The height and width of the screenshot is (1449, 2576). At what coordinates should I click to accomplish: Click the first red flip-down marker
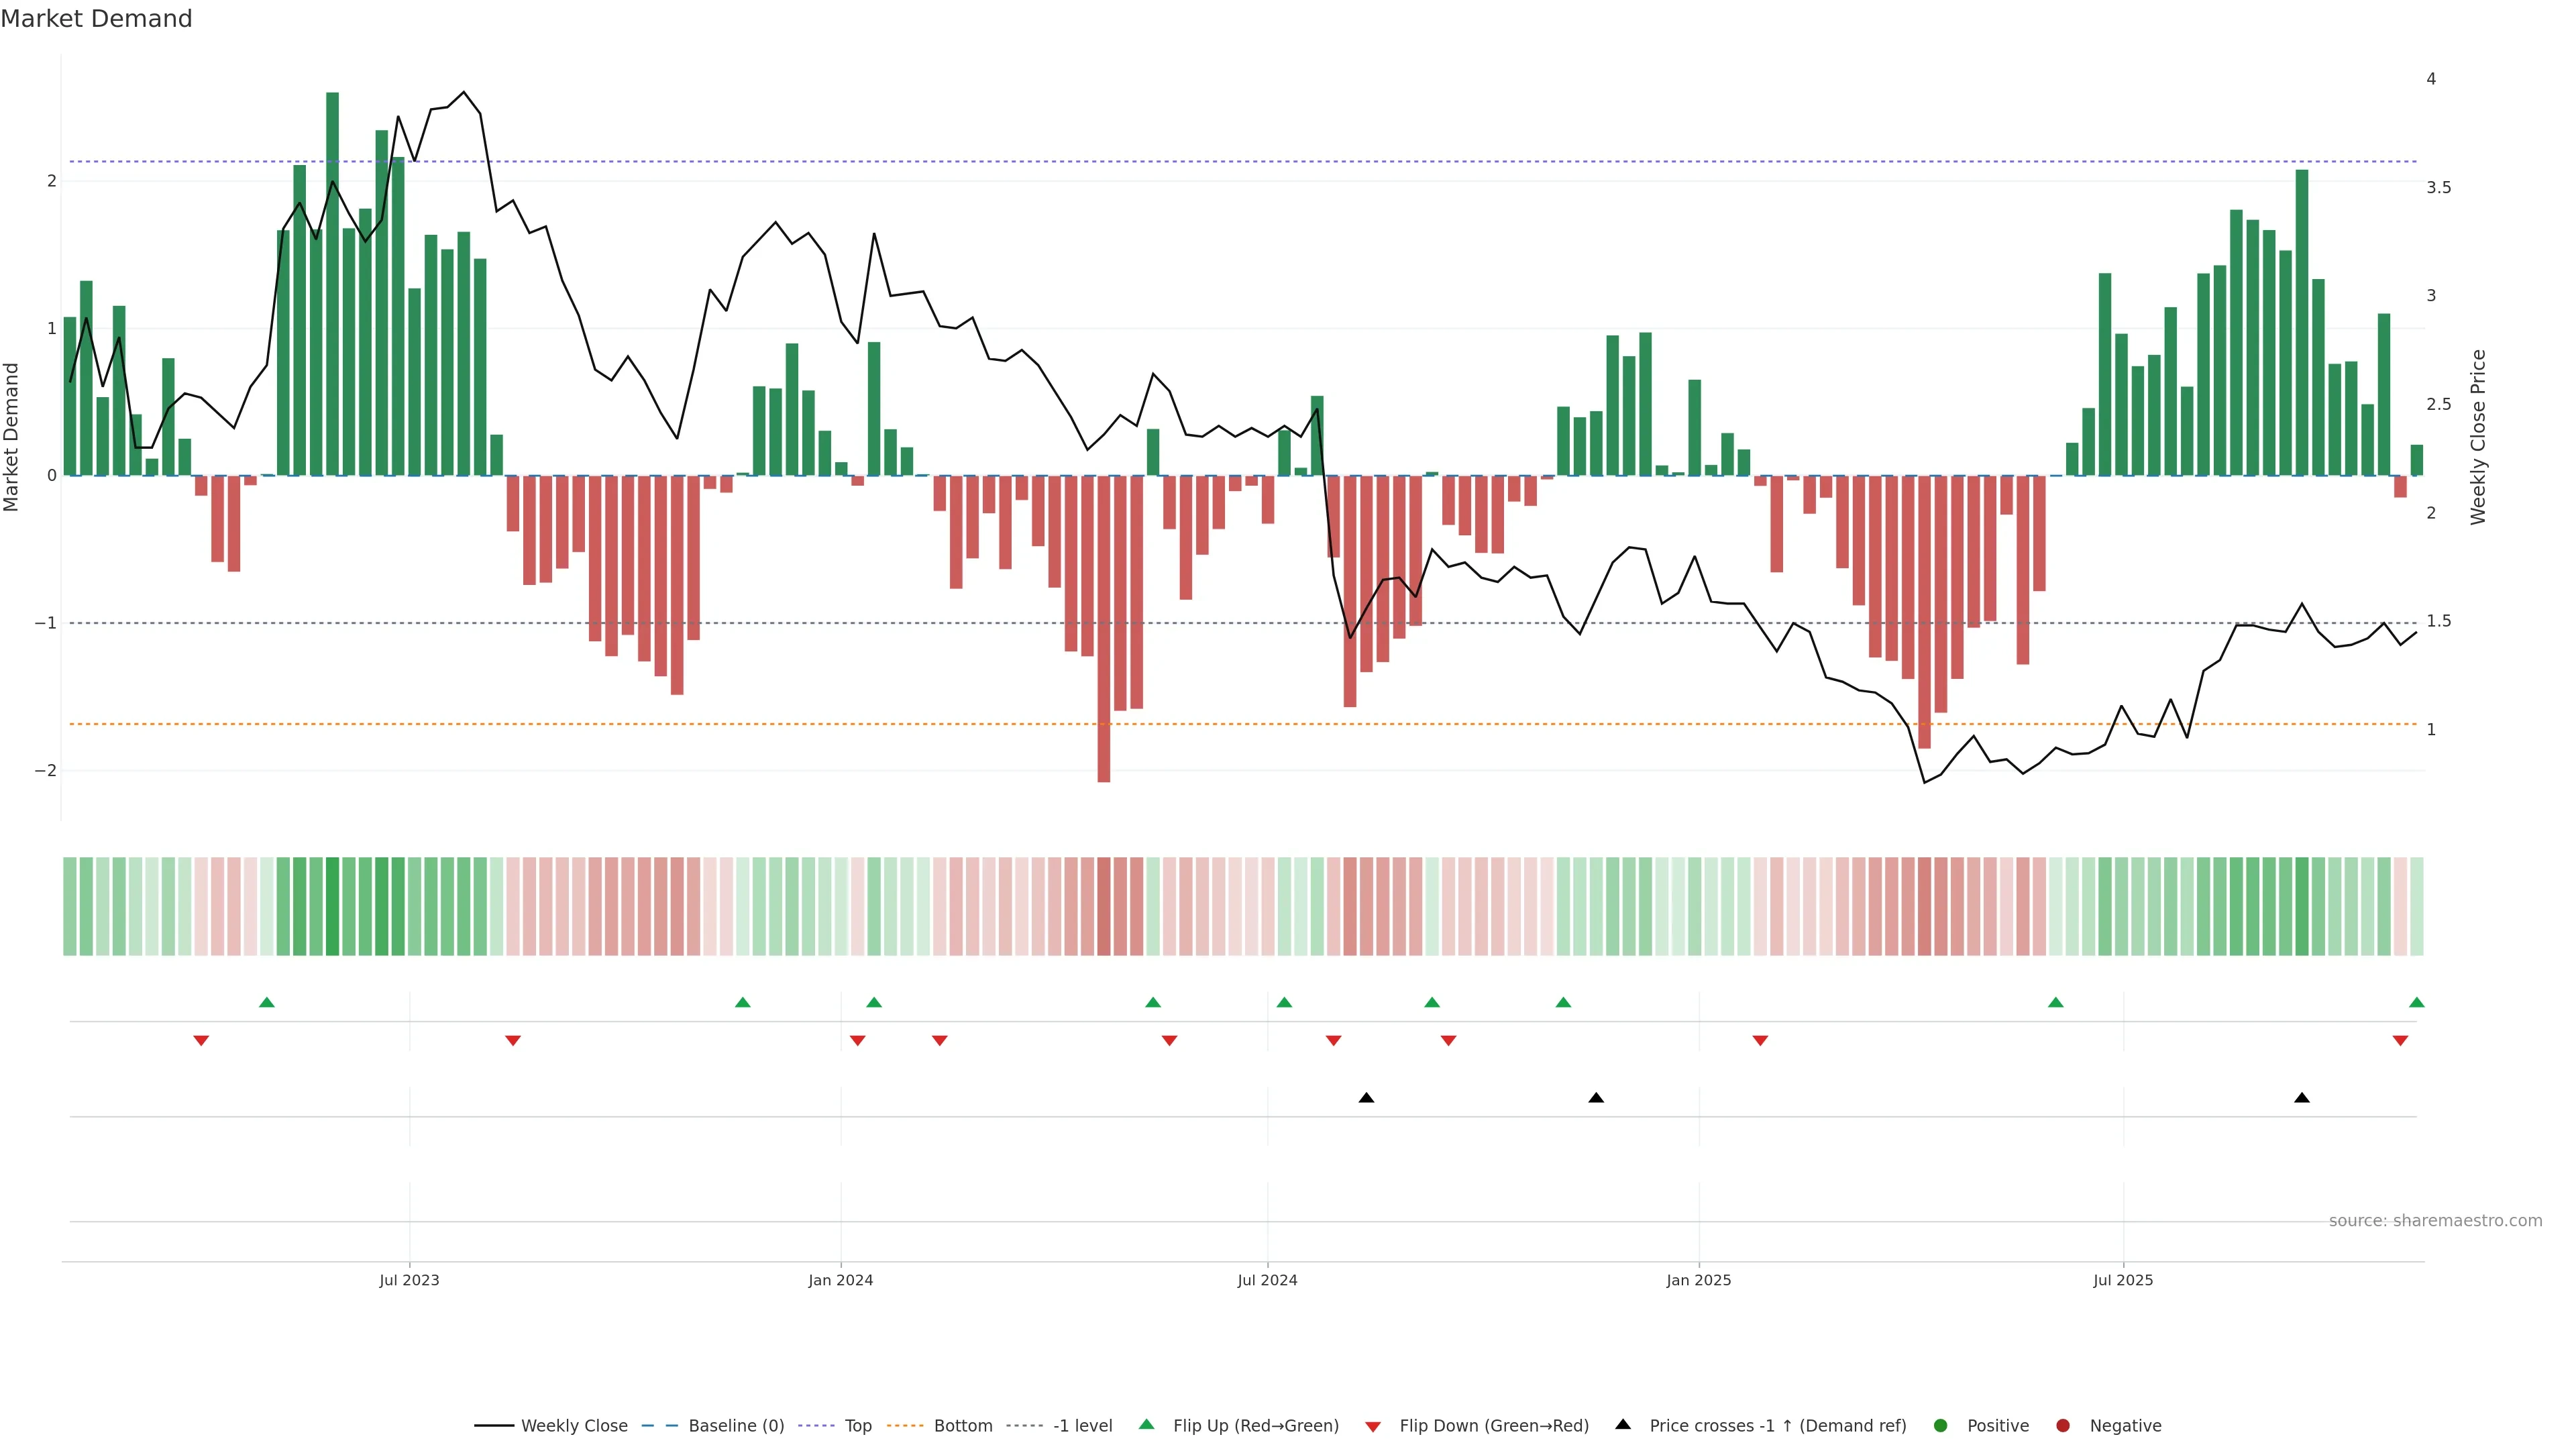click(x=201, y=1041)
